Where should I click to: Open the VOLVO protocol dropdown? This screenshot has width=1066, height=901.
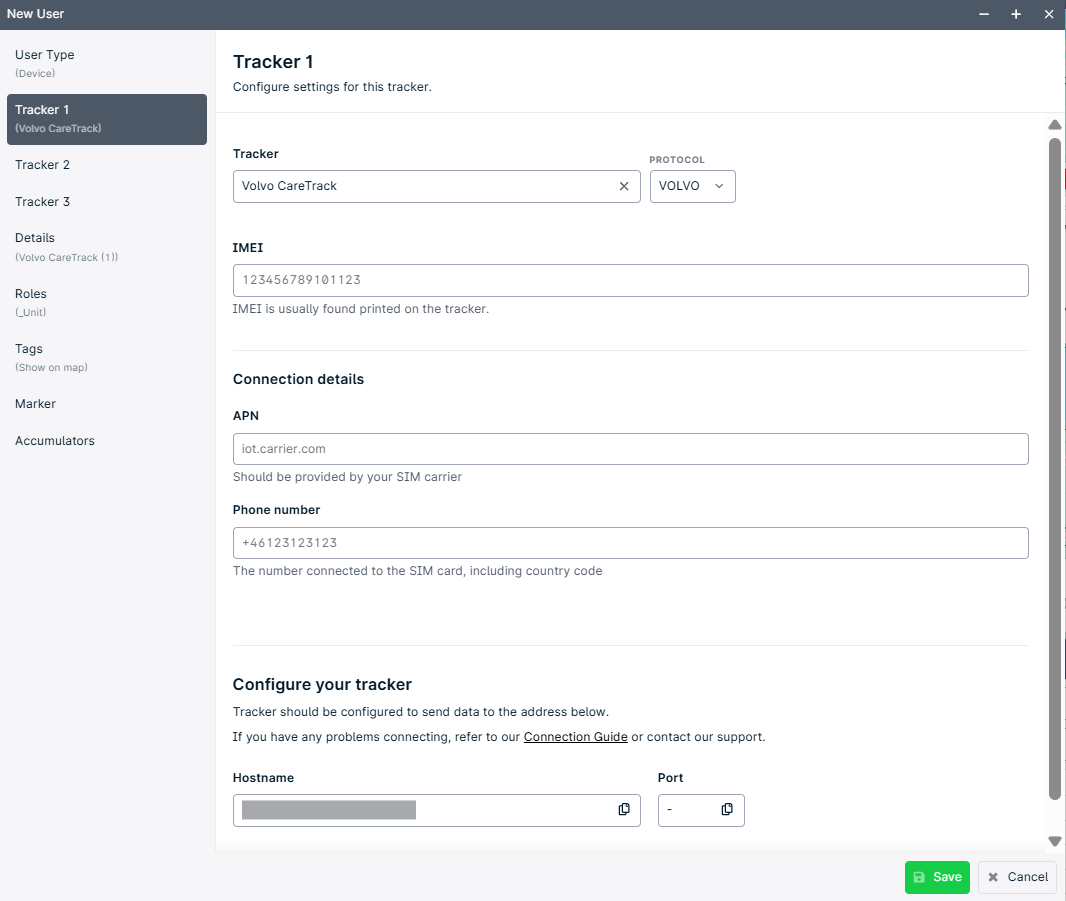pyautogui.click(x=692, y=186)
